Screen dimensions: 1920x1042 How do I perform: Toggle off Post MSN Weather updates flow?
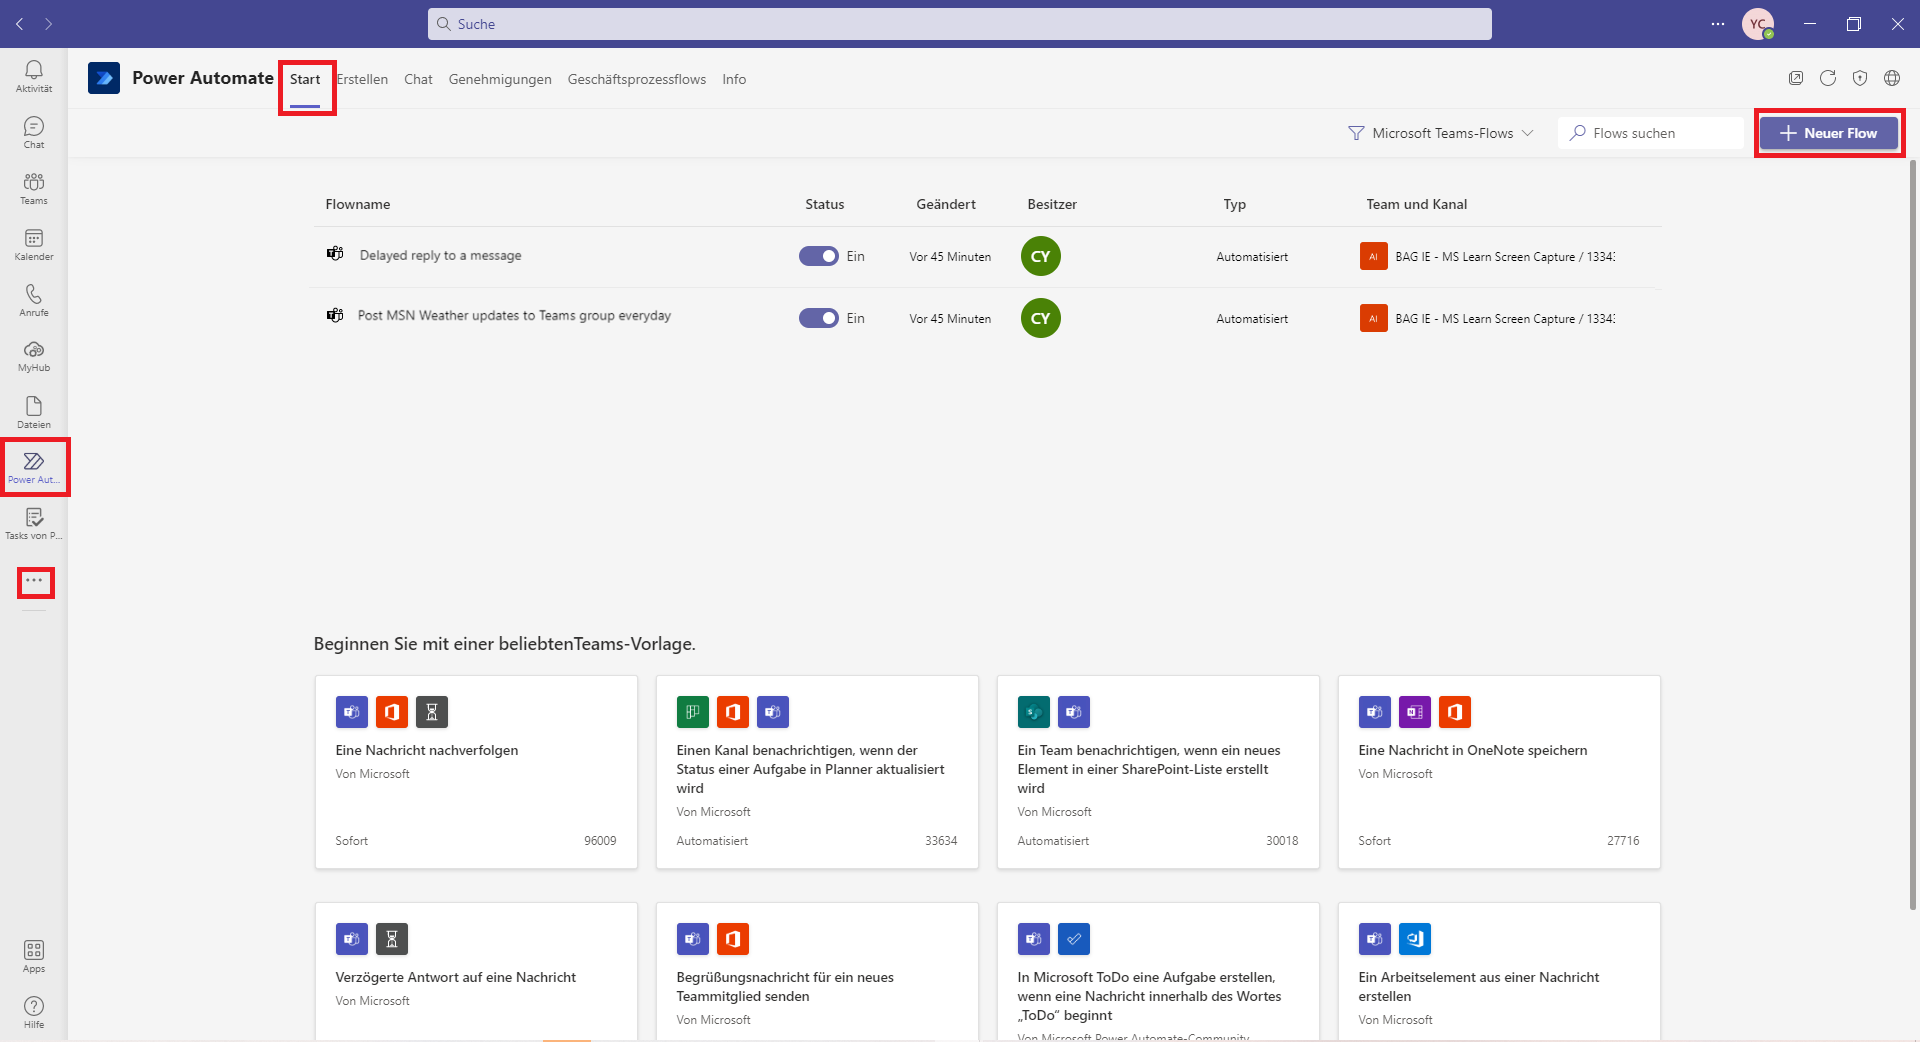pyautogui.click(x=818, y=318)
